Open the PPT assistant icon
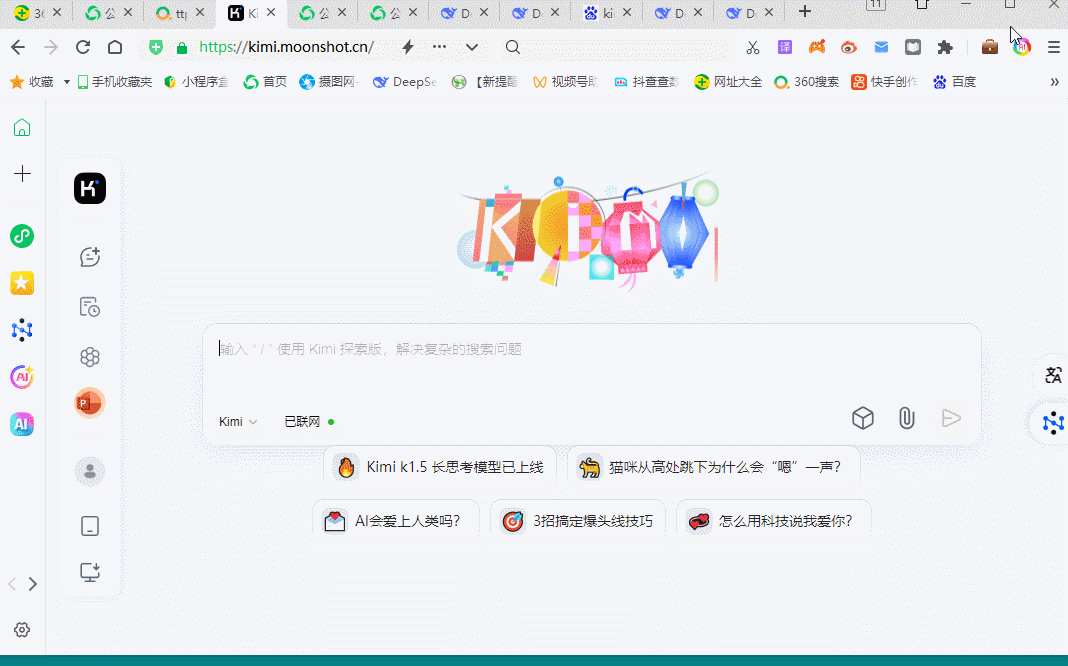The width and height of the screenshot is (1068, 666). [x=90, y=403]
